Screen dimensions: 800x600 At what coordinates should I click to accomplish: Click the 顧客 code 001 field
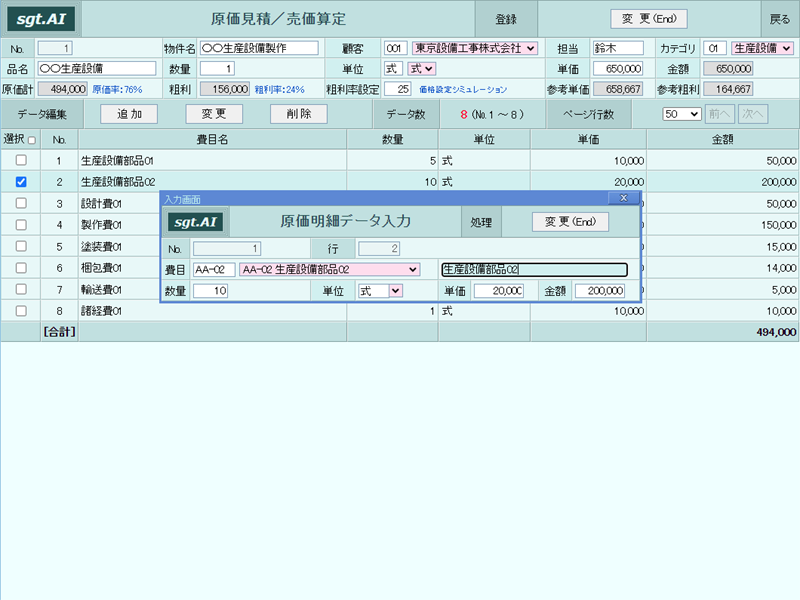[x=395, y=48]
